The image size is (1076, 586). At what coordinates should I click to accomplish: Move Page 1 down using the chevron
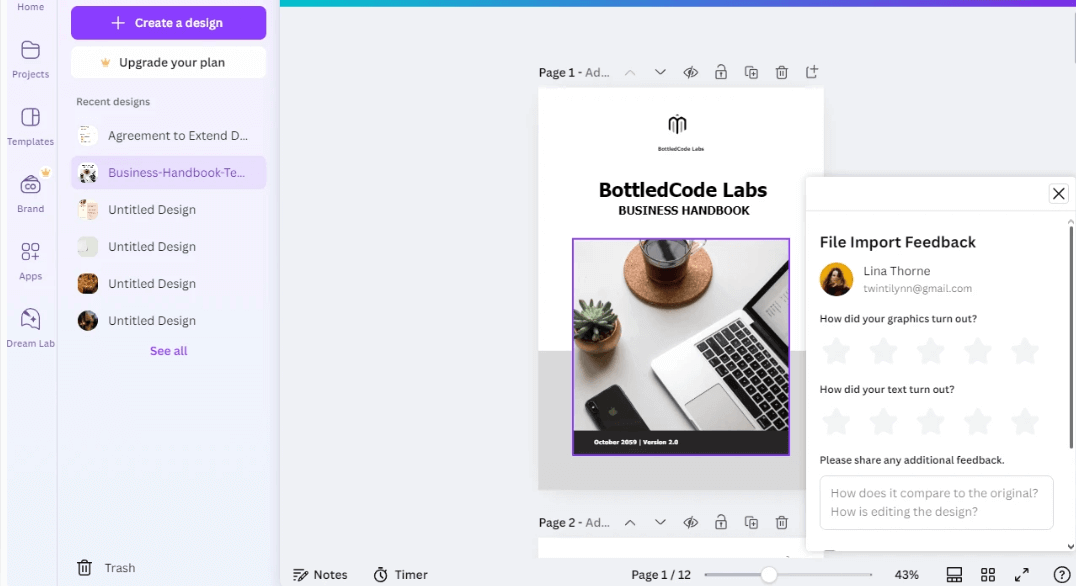[x=660, y=71]
